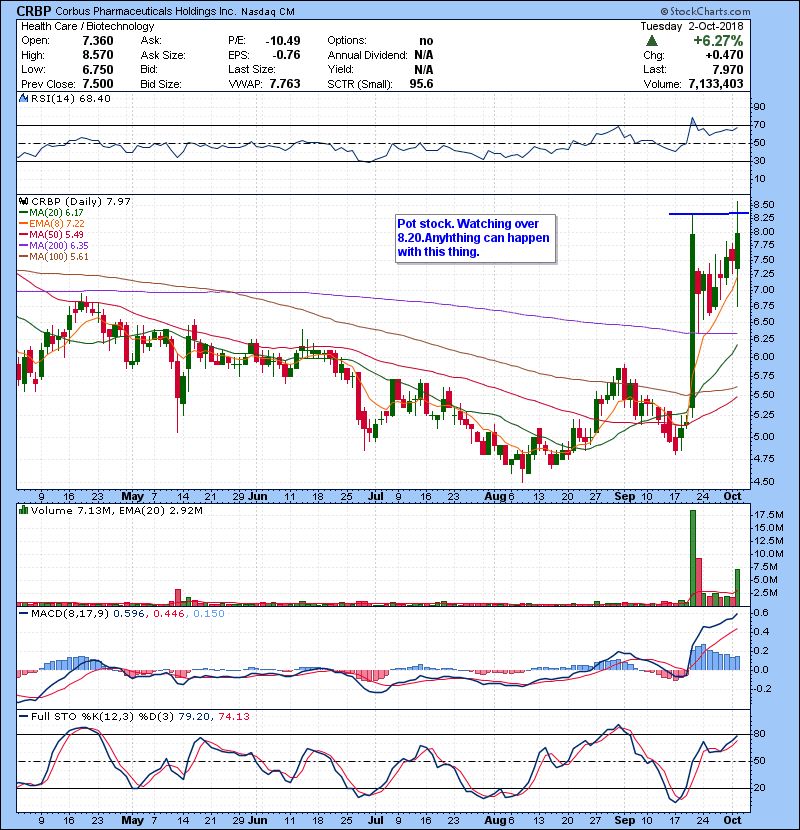Click the blue horizontal resistance line near 8.25
Image resolution: width=800 pixels, height=830 pixels.
pos(708,213)
